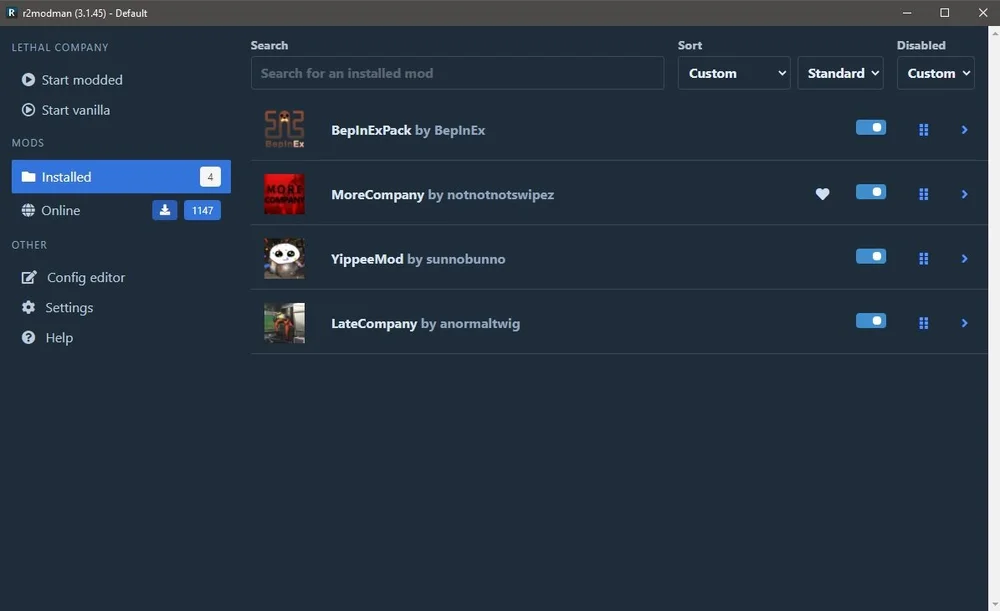Image resolution: width=1000 pixels, height=611 pixels.
Task: Close the r2modman window
Action: (983, 13)
